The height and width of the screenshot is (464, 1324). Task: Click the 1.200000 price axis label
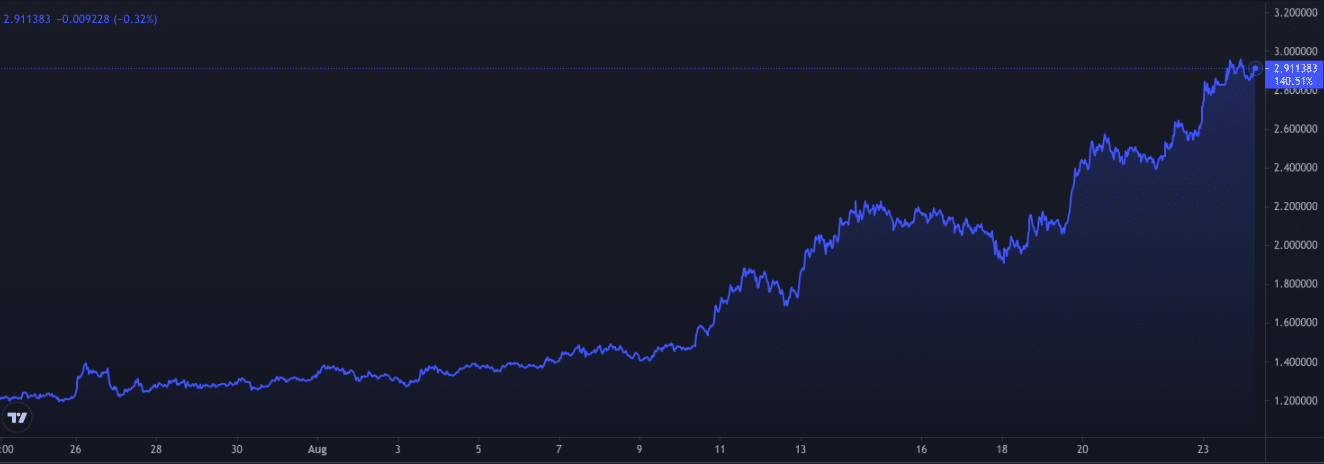click(1294, 401)
